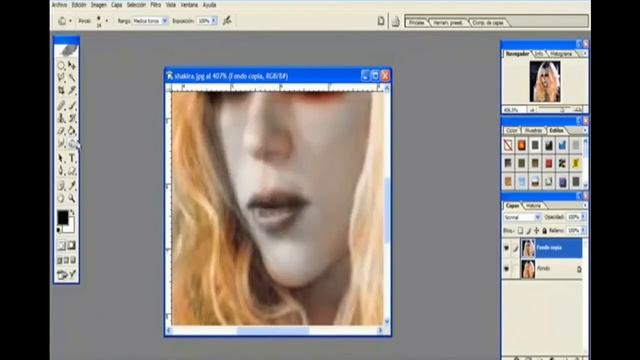Reset default foreground/background colors
640x360 pixels.
point(59,230)
